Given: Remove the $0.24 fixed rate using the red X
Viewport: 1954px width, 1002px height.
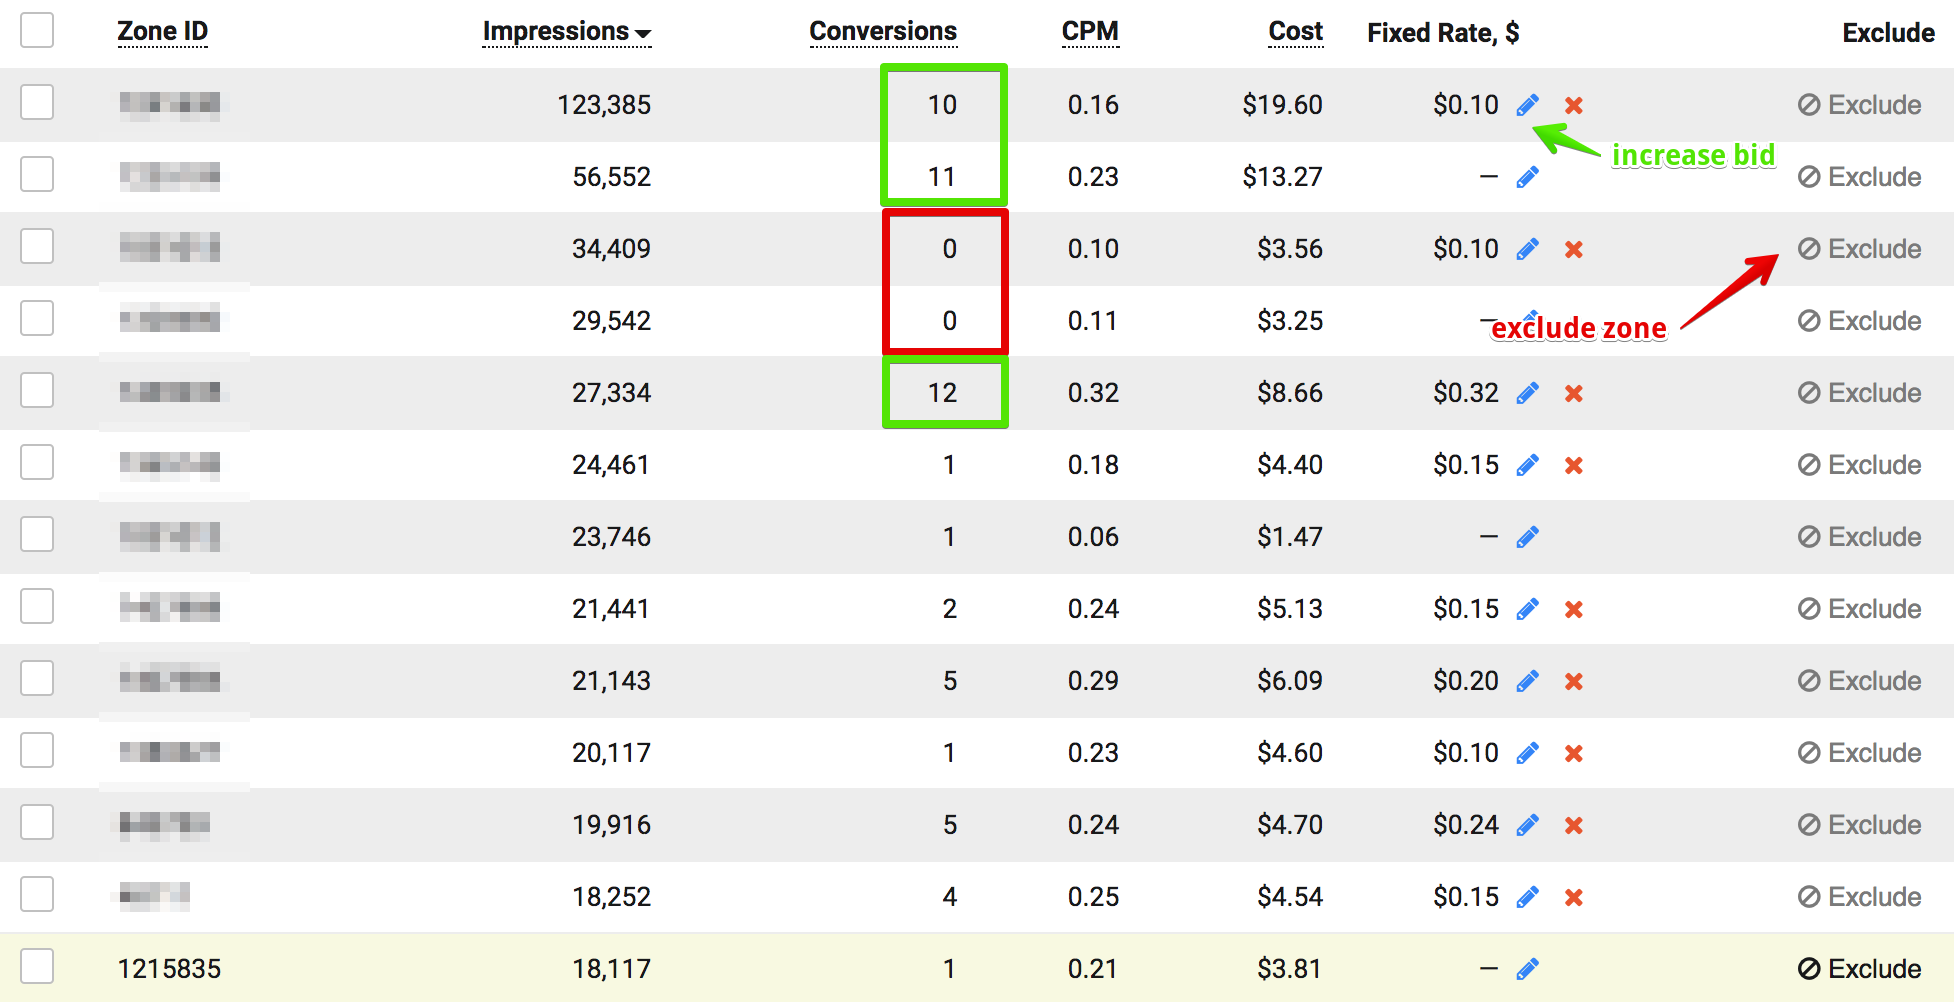Looking at the screenshot, I should coord(1573,825).
